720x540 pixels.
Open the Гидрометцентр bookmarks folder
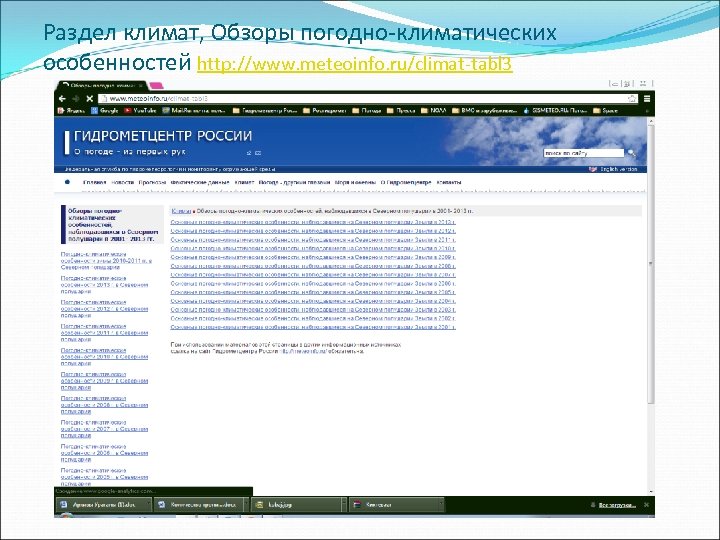[265, 111]
